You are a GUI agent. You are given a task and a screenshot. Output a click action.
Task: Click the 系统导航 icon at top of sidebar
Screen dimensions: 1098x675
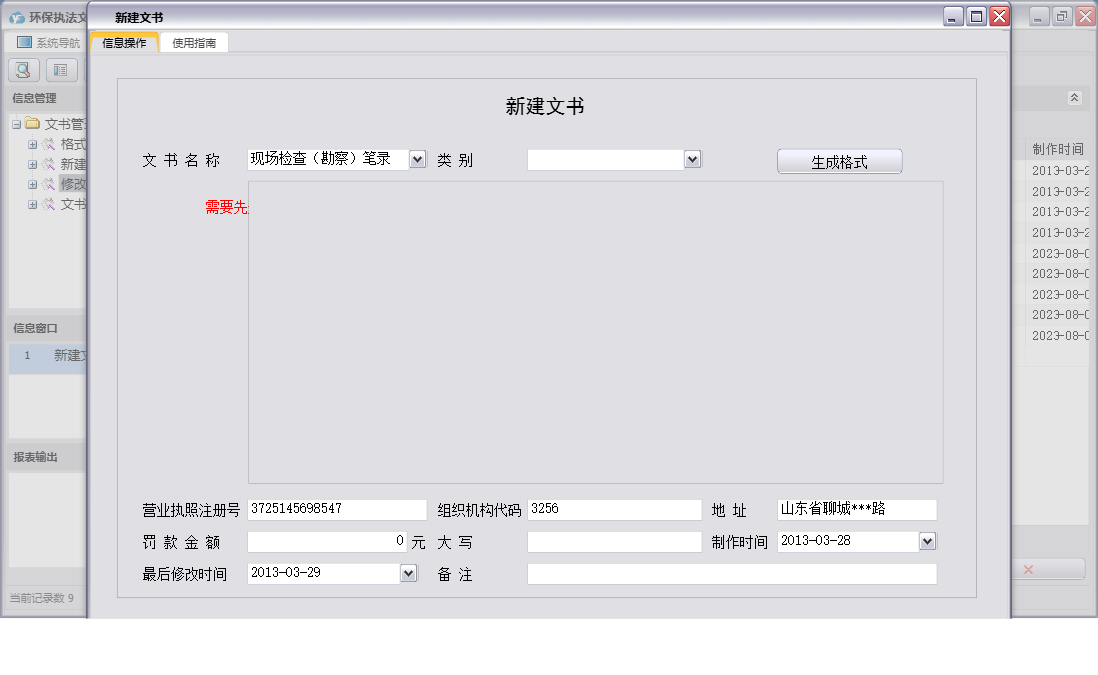(22, 41)
